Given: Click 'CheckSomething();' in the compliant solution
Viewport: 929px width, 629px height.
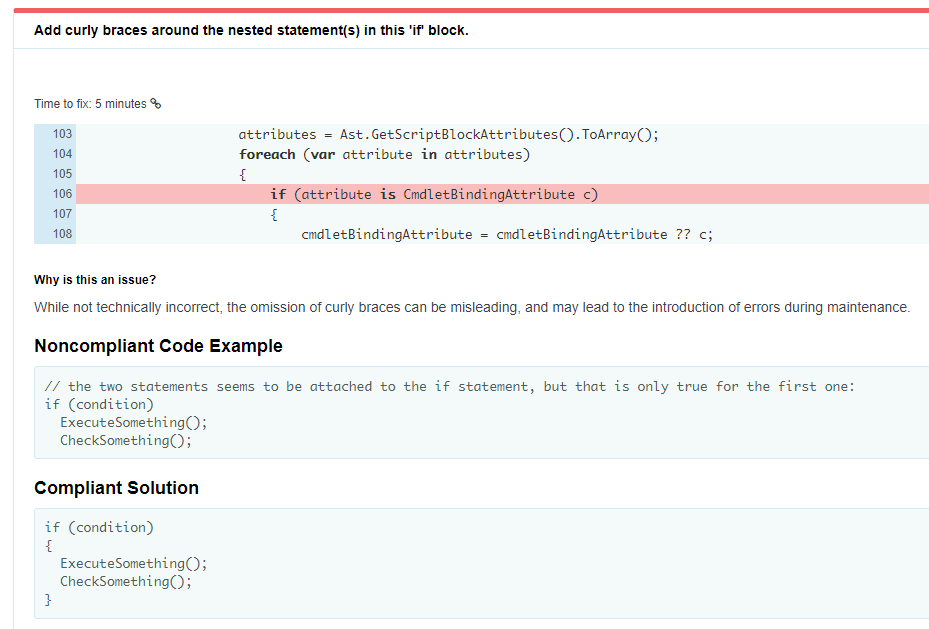Looking at the screenshot, I should tap(126, 582).
